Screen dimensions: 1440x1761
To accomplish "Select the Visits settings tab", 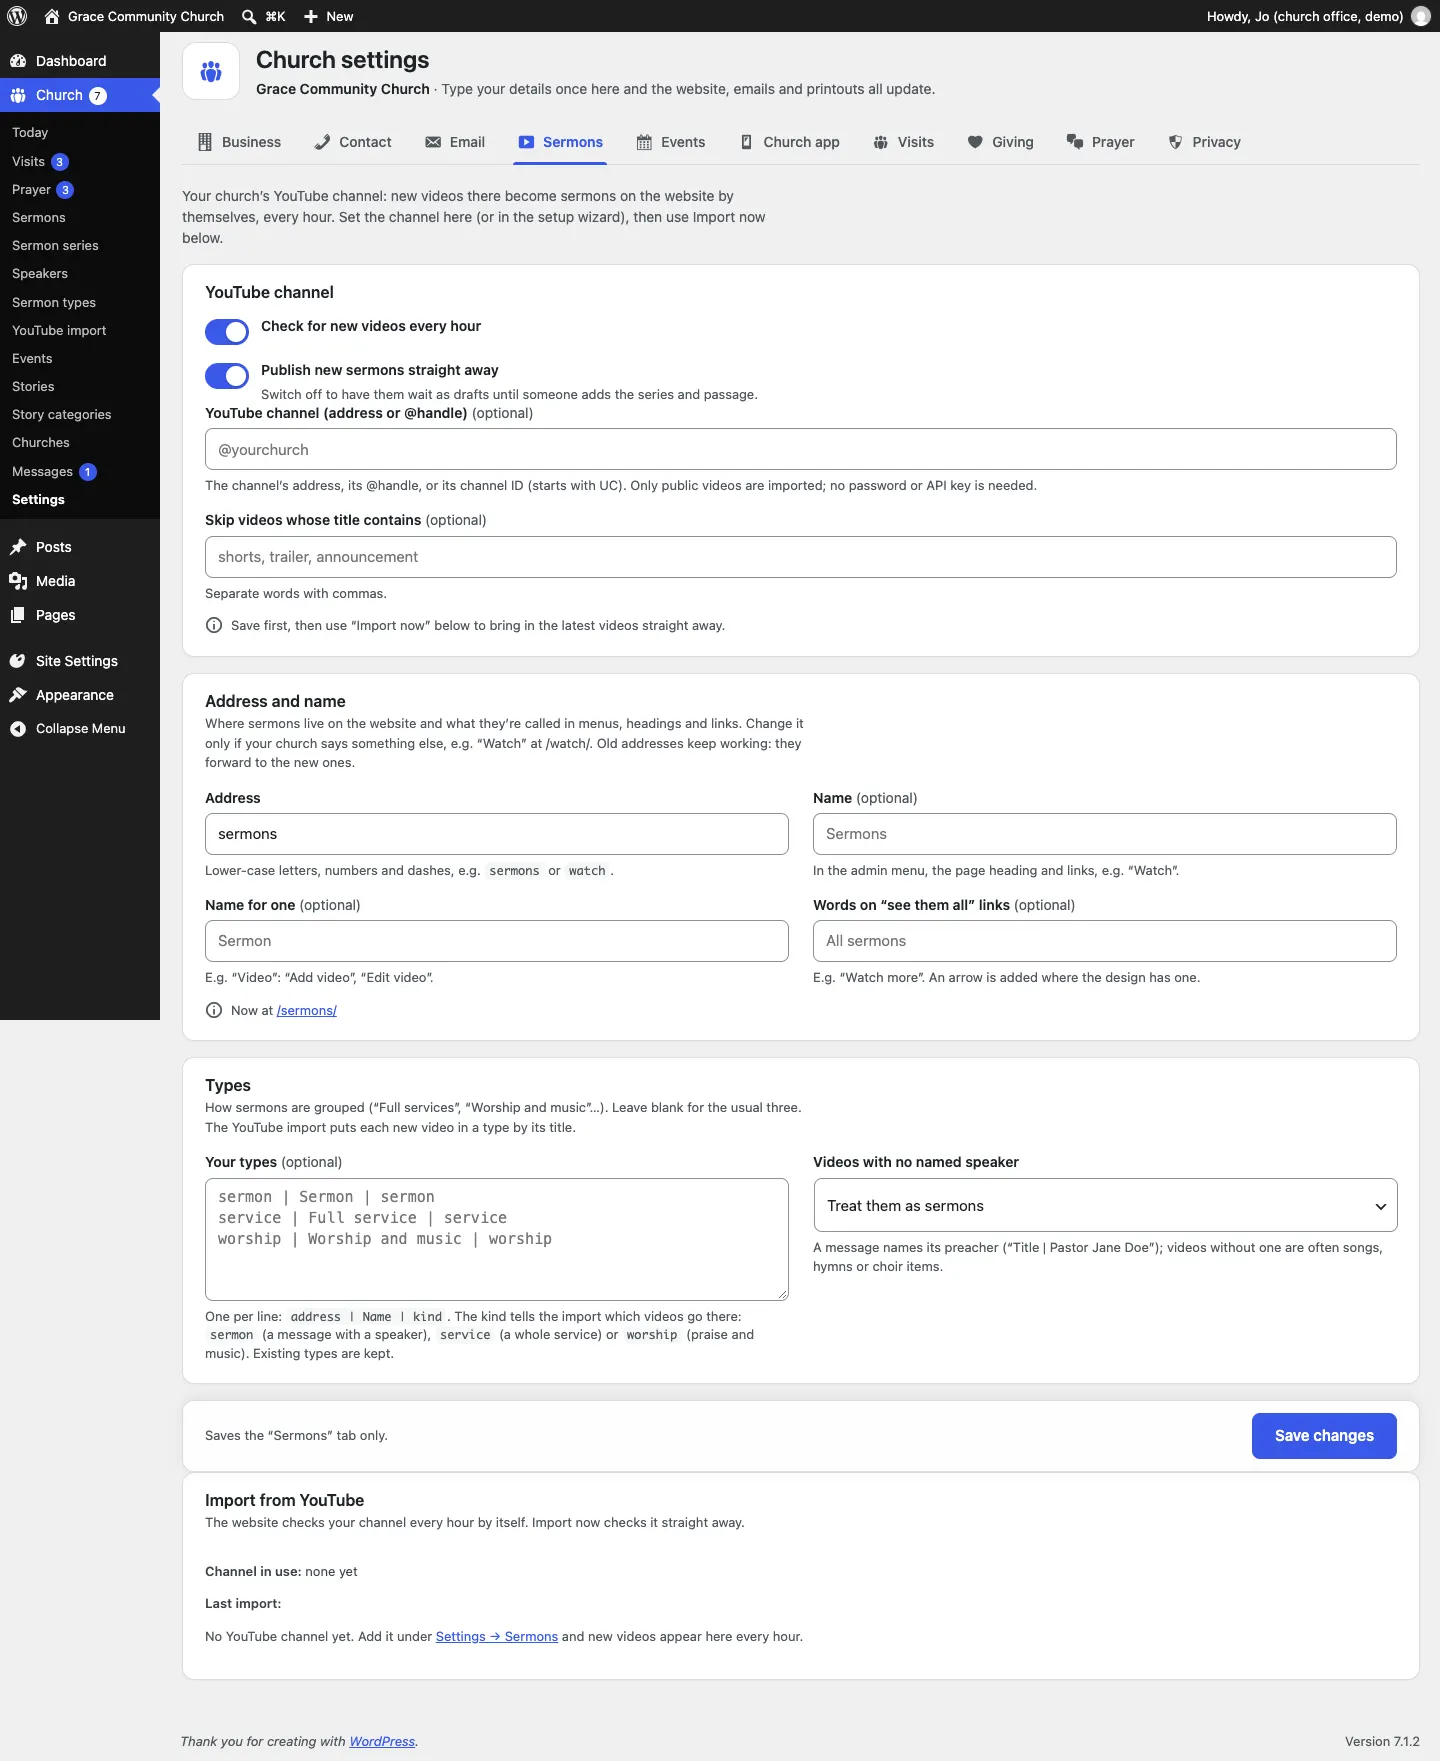I will pyautogui.click(x=903, y=142).
